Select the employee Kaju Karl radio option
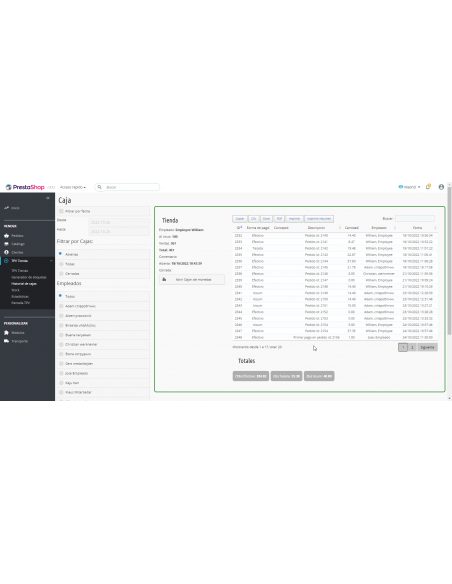452x584 pixels. coord(61,383)
